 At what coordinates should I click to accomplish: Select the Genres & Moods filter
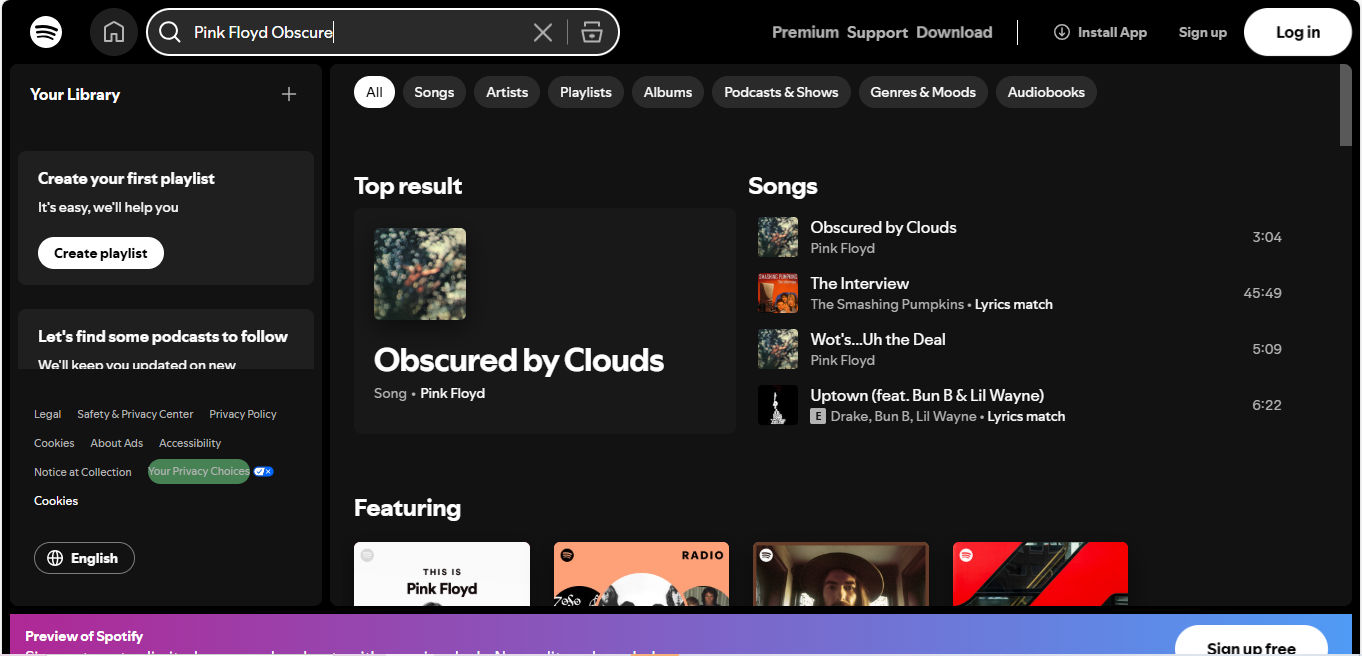pos(922,91)
